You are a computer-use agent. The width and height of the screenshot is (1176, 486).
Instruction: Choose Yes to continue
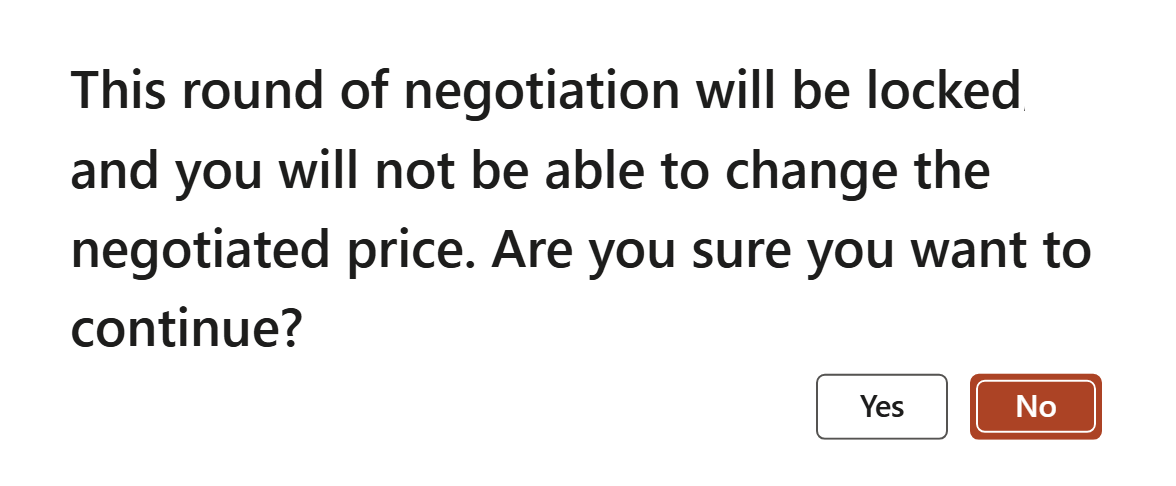(881, 406)
